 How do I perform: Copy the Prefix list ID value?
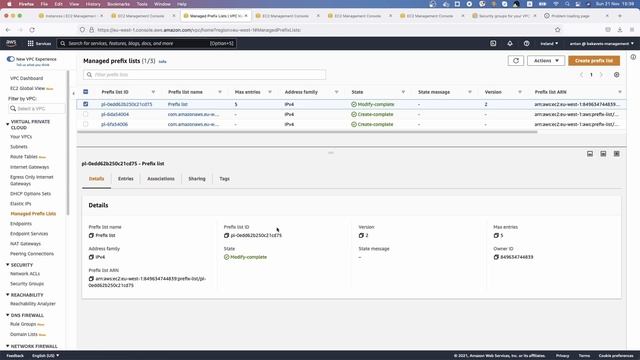[x=226, y=236]
